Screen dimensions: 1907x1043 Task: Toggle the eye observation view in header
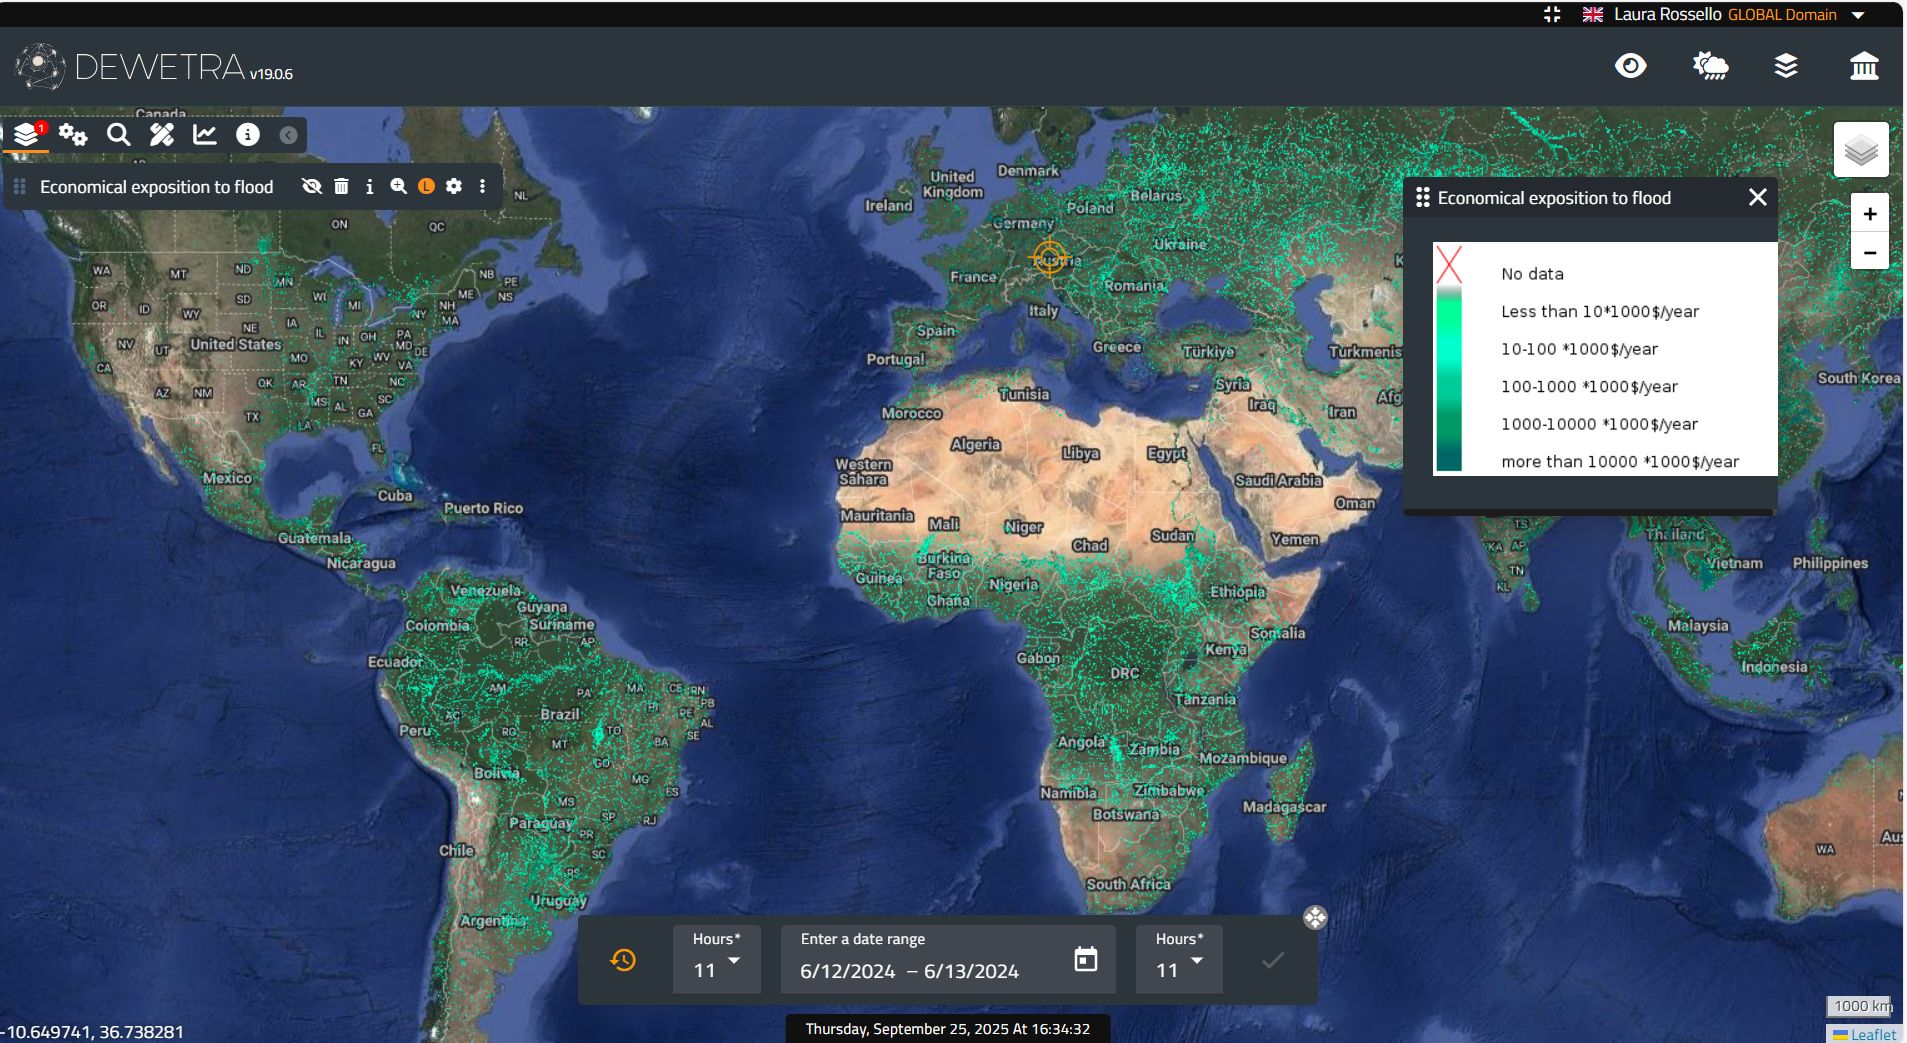coord(1630,67)
